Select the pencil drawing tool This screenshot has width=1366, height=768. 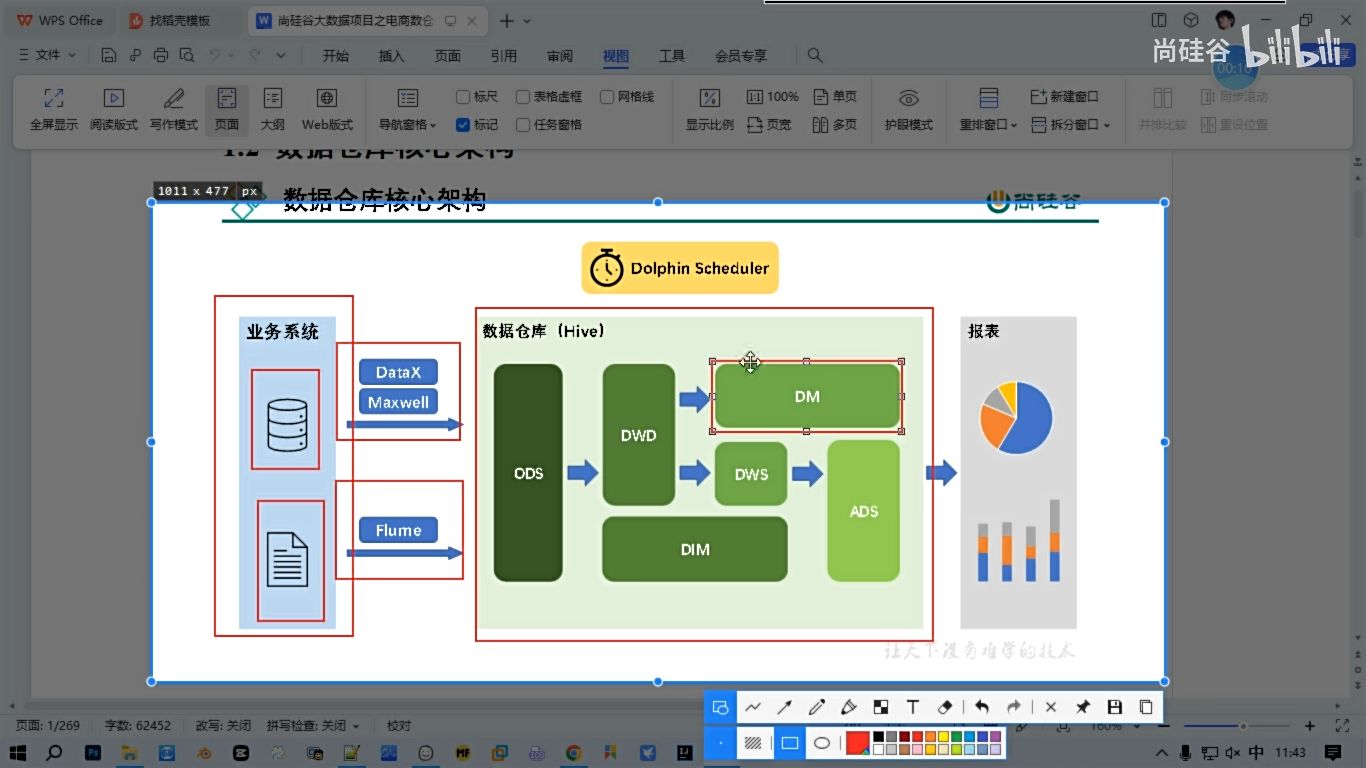(817, 707)
